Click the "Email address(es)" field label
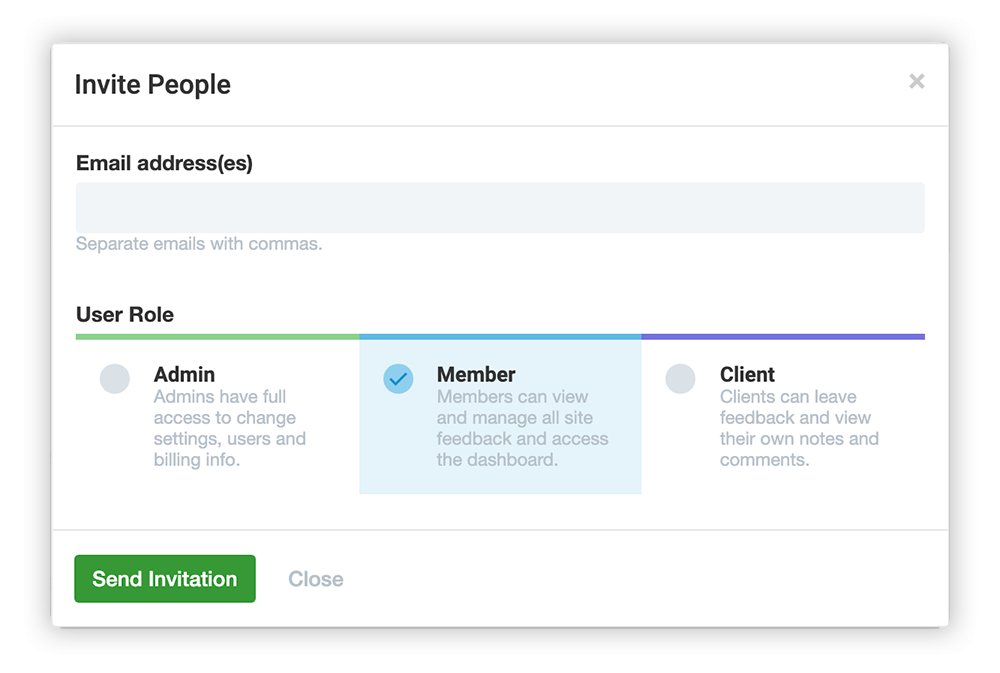 [164, 163]
